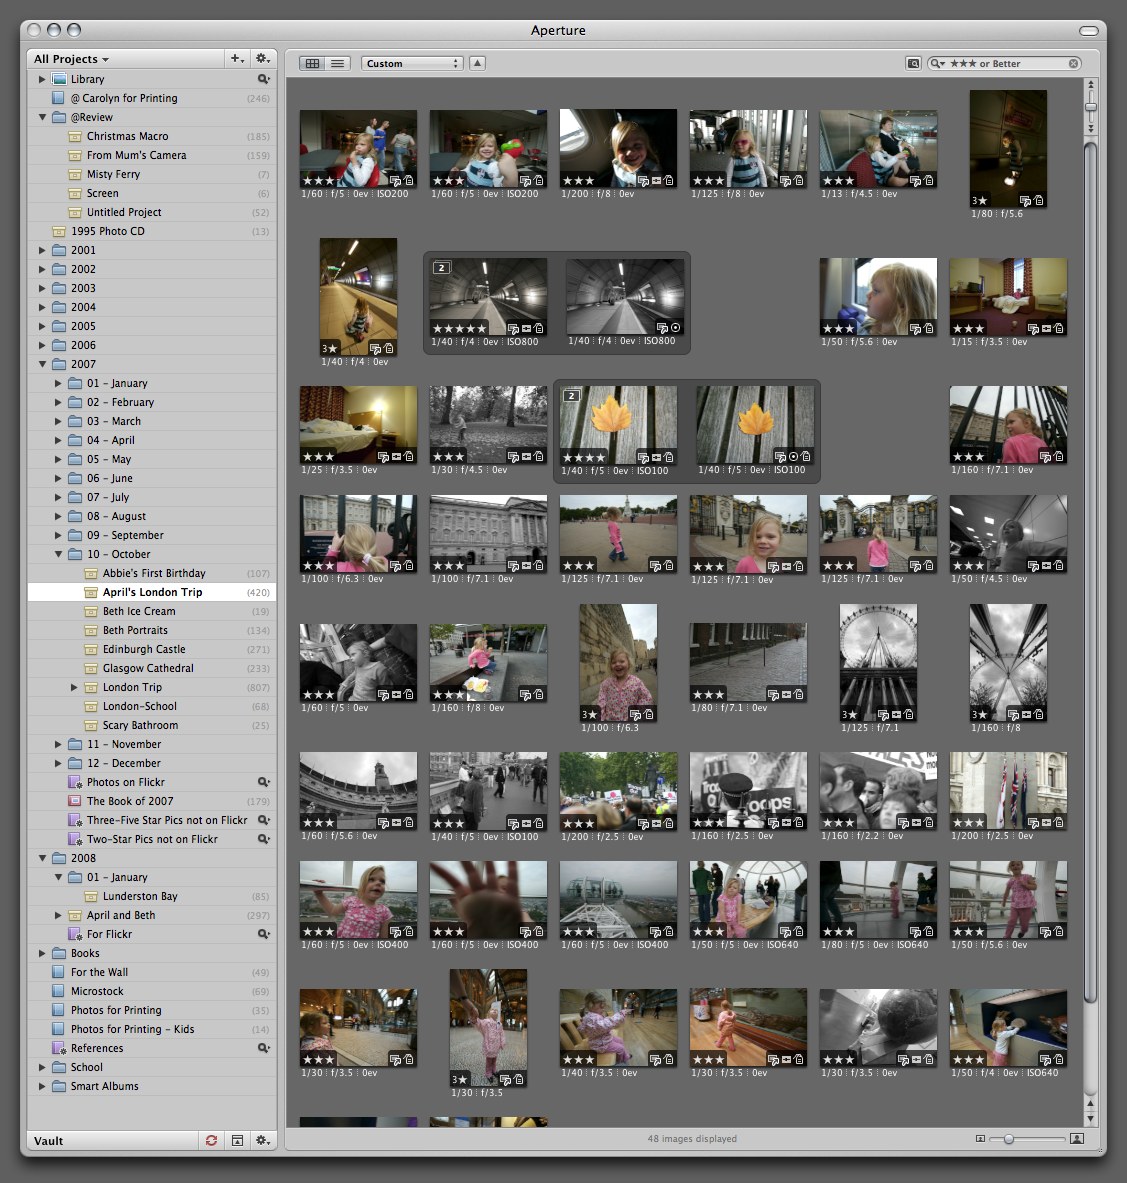Select the hotel bed 1/25 f/3.5 thumbnail

[x=358, y=425]
